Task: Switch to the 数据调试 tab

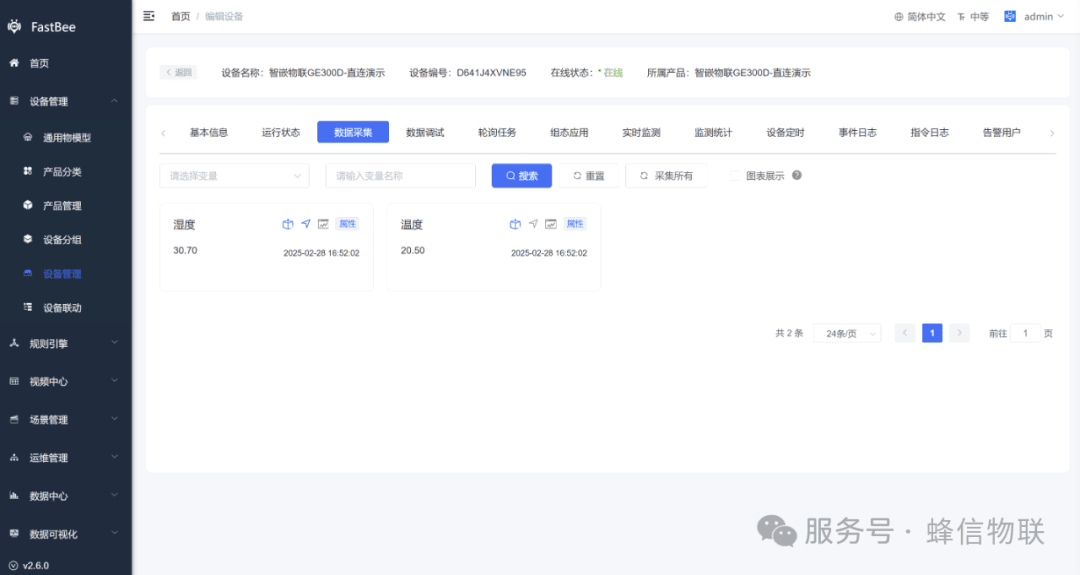Action: coord(425,132)
